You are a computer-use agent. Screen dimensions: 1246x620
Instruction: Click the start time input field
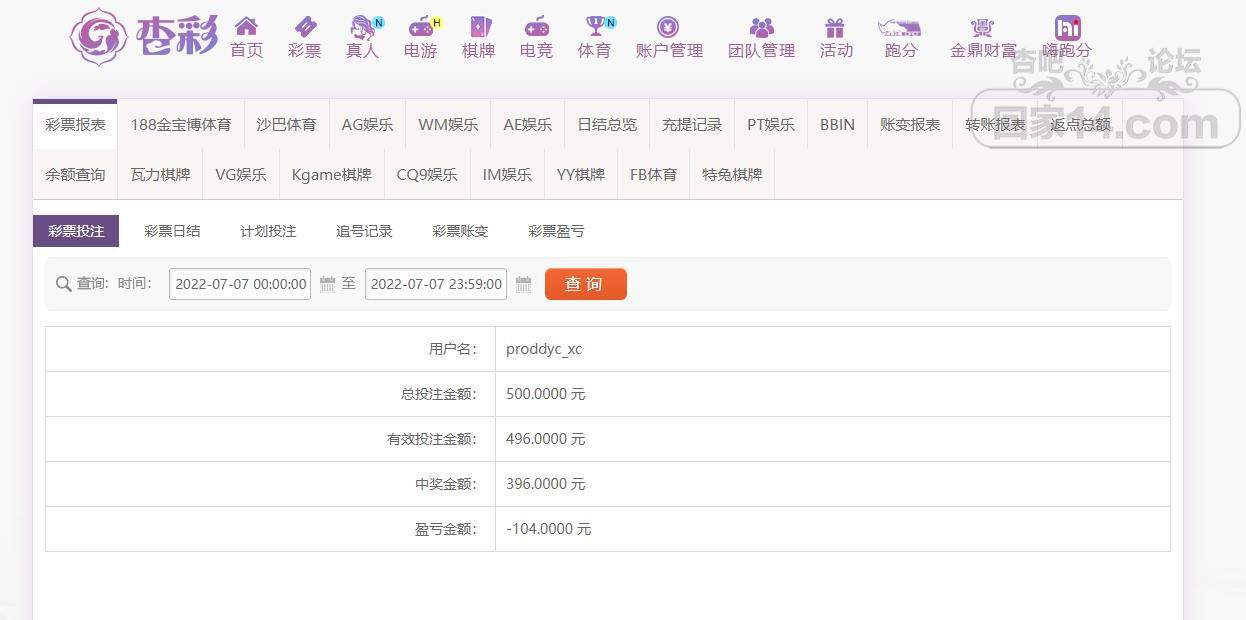tap(240, 284)
